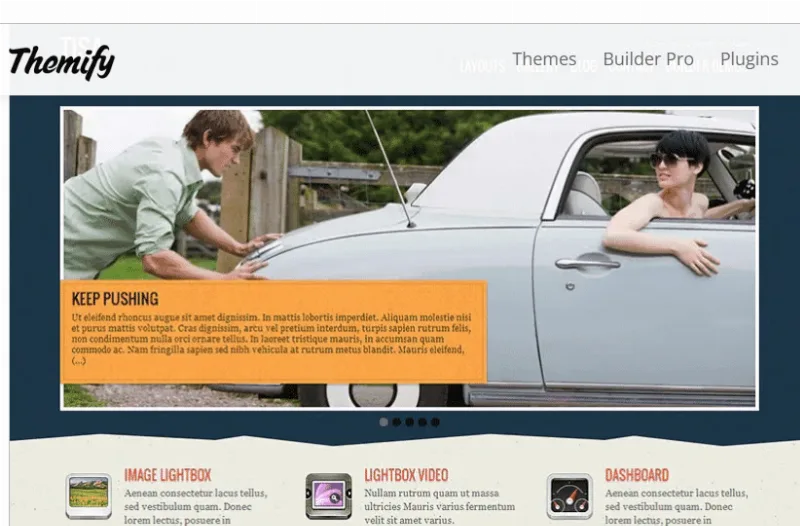Open the Builder Pro menu item
This screenshot has height=526, width=800.
click(648, 59)
